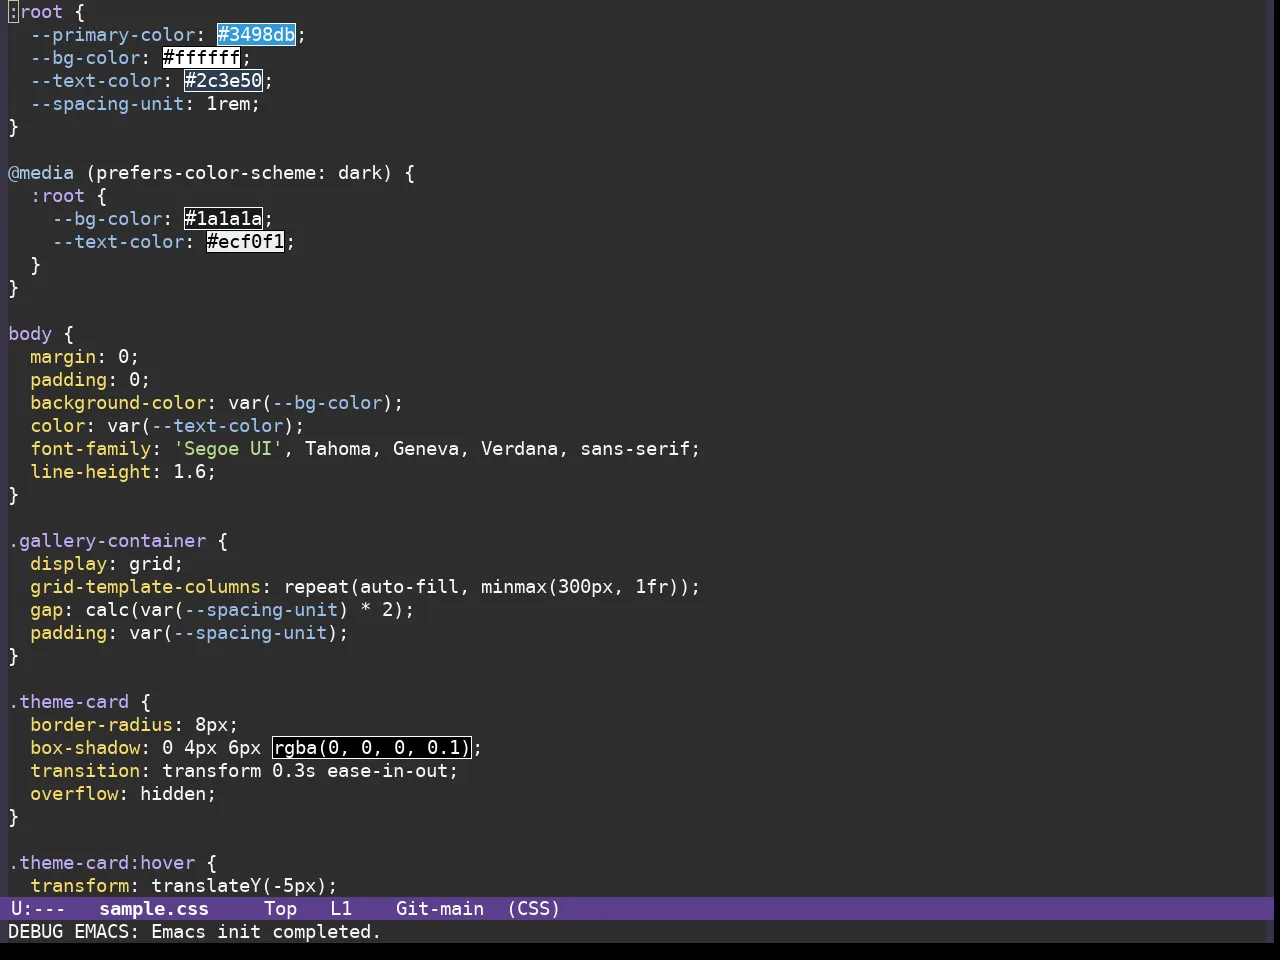Click the #1a1a1a dark background value

(223, 219)
